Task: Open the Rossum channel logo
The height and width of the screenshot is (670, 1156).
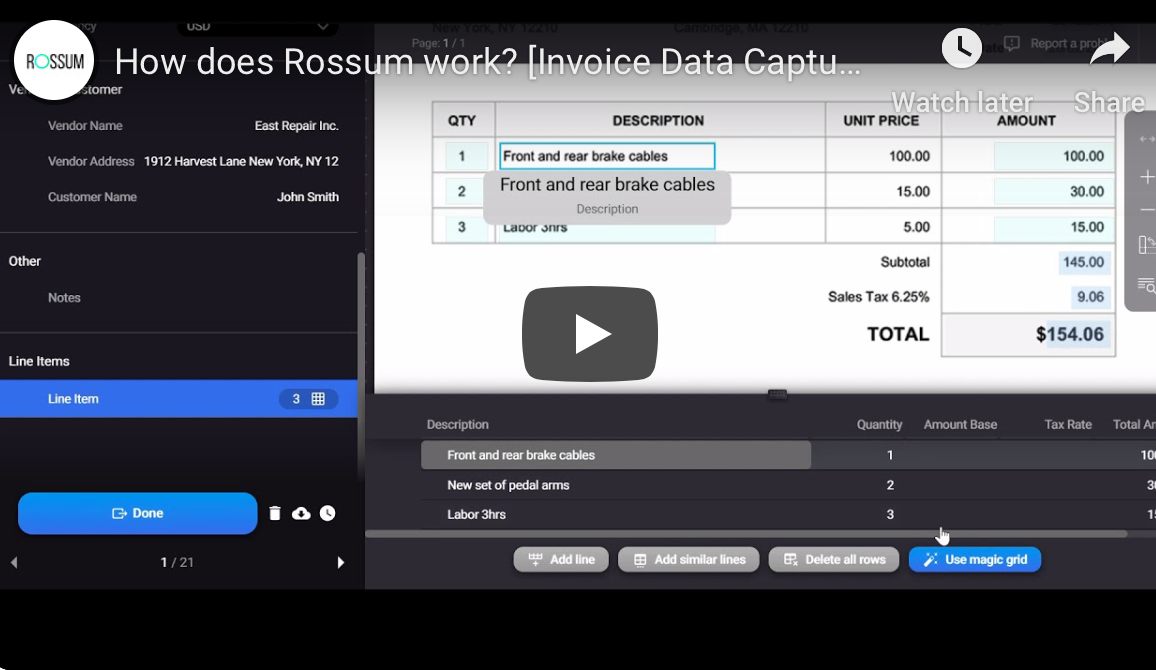Action: tap(54, 61)
